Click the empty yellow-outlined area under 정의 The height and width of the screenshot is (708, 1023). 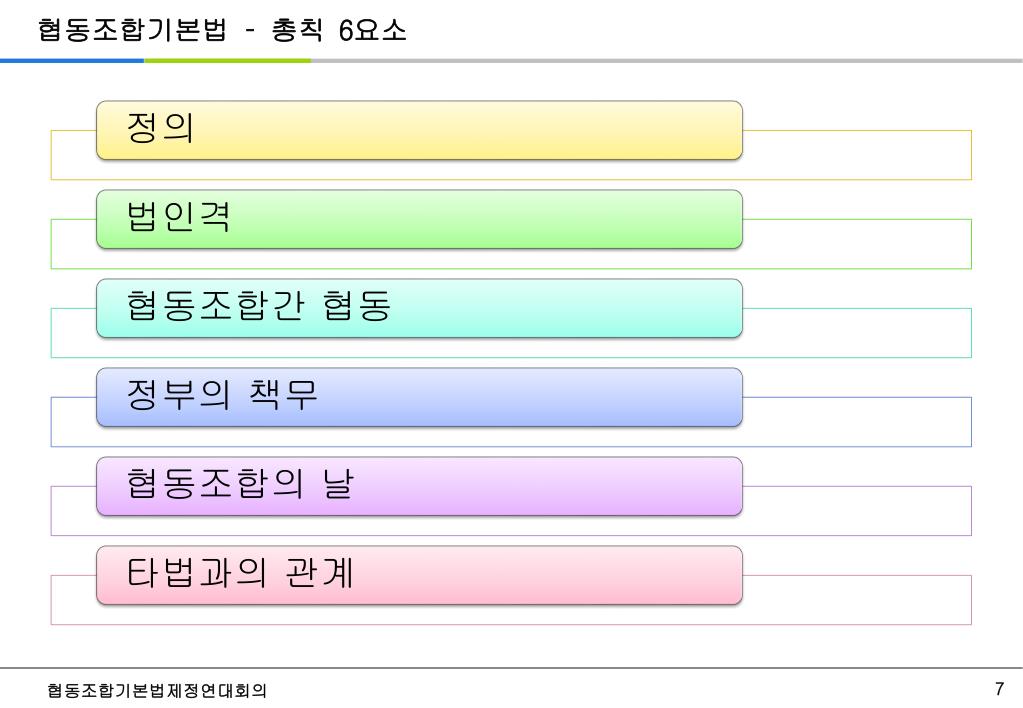pyautogui.click(x=511, y=170)
